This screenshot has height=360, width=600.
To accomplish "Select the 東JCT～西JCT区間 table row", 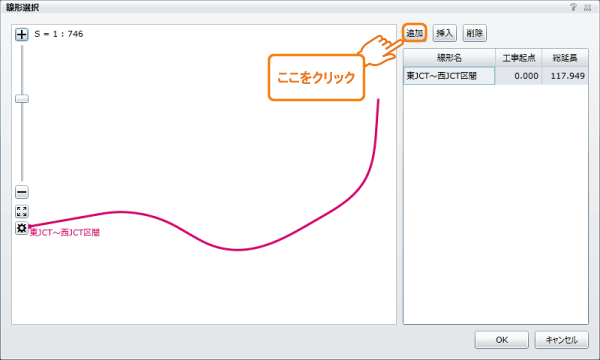I will point(496,76).
